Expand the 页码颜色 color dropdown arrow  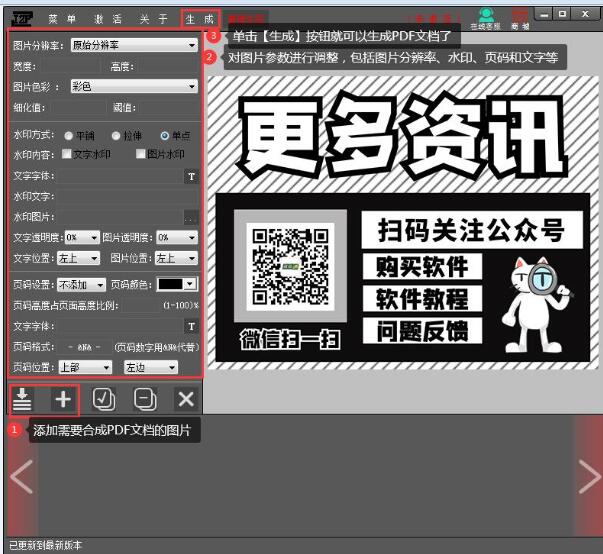tap(190, 284)
